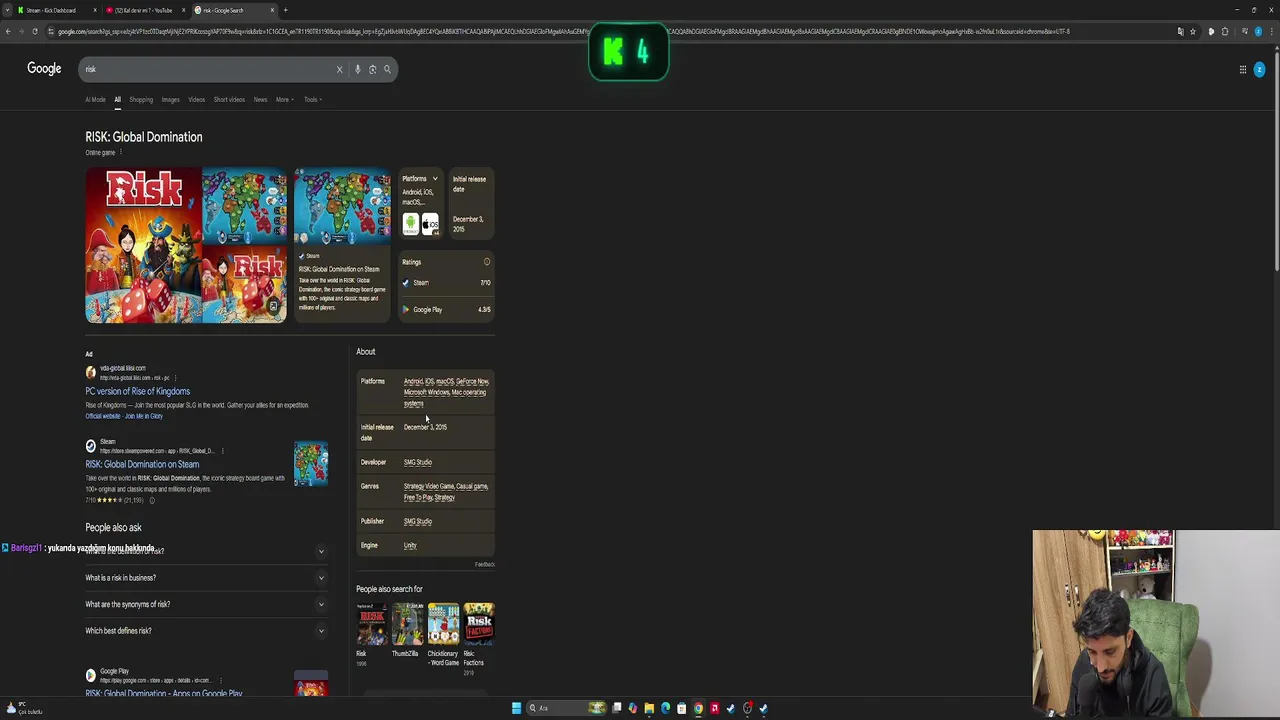Open search by image (Lens) icon
The image size is (1280, 720).
(x=372, y=69)
